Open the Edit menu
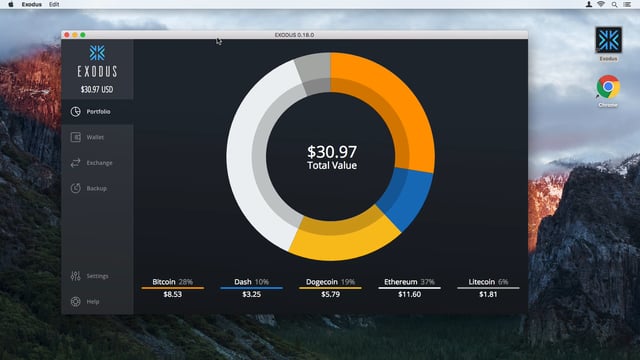The image size is (640, 360). coord(54,4)
